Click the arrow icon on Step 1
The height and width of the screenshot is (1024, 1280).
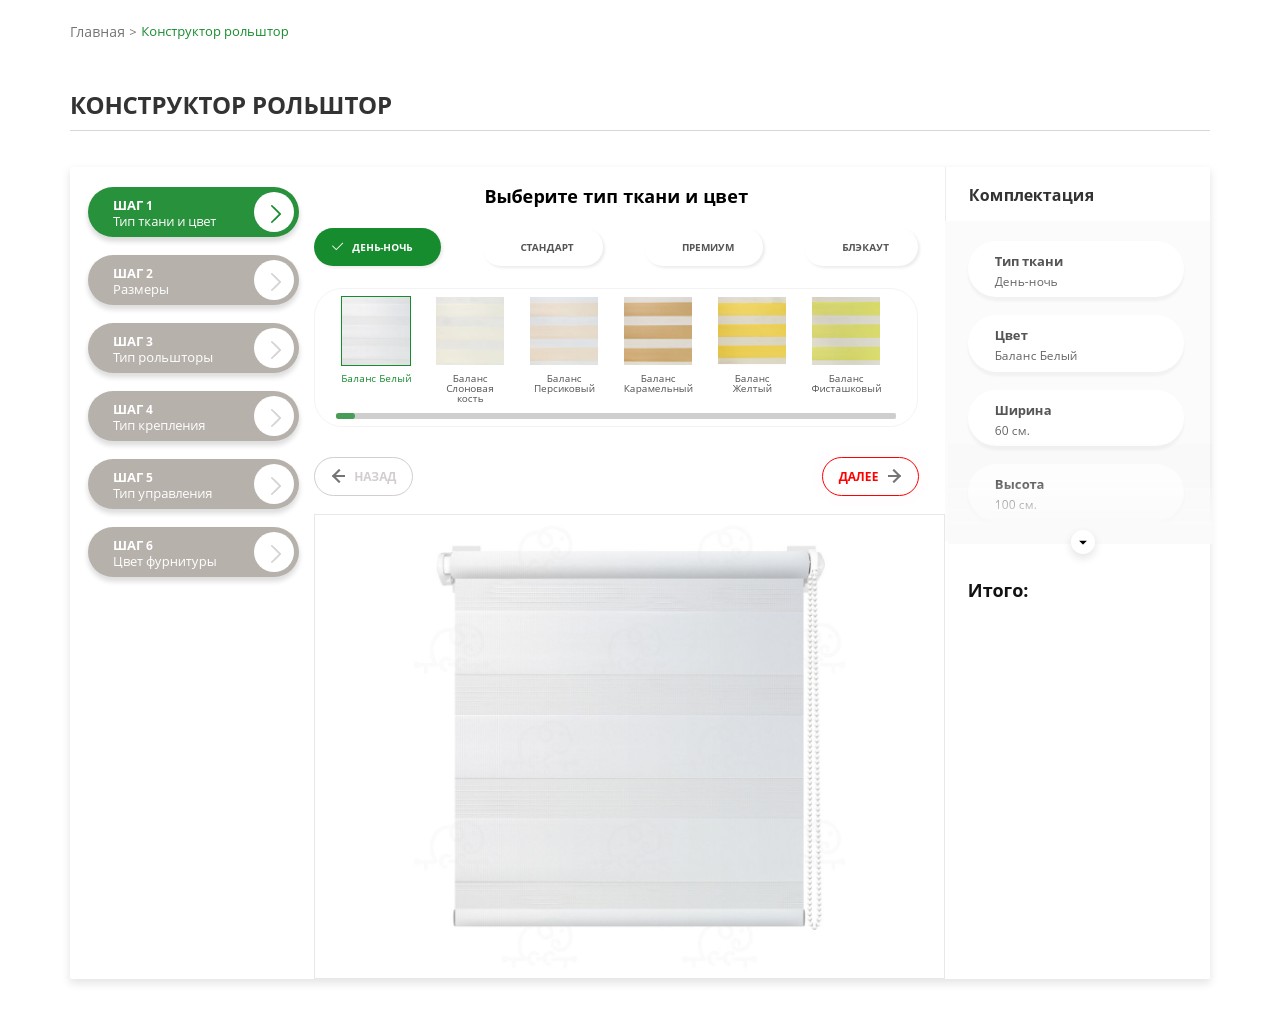(x=274, y=213)
